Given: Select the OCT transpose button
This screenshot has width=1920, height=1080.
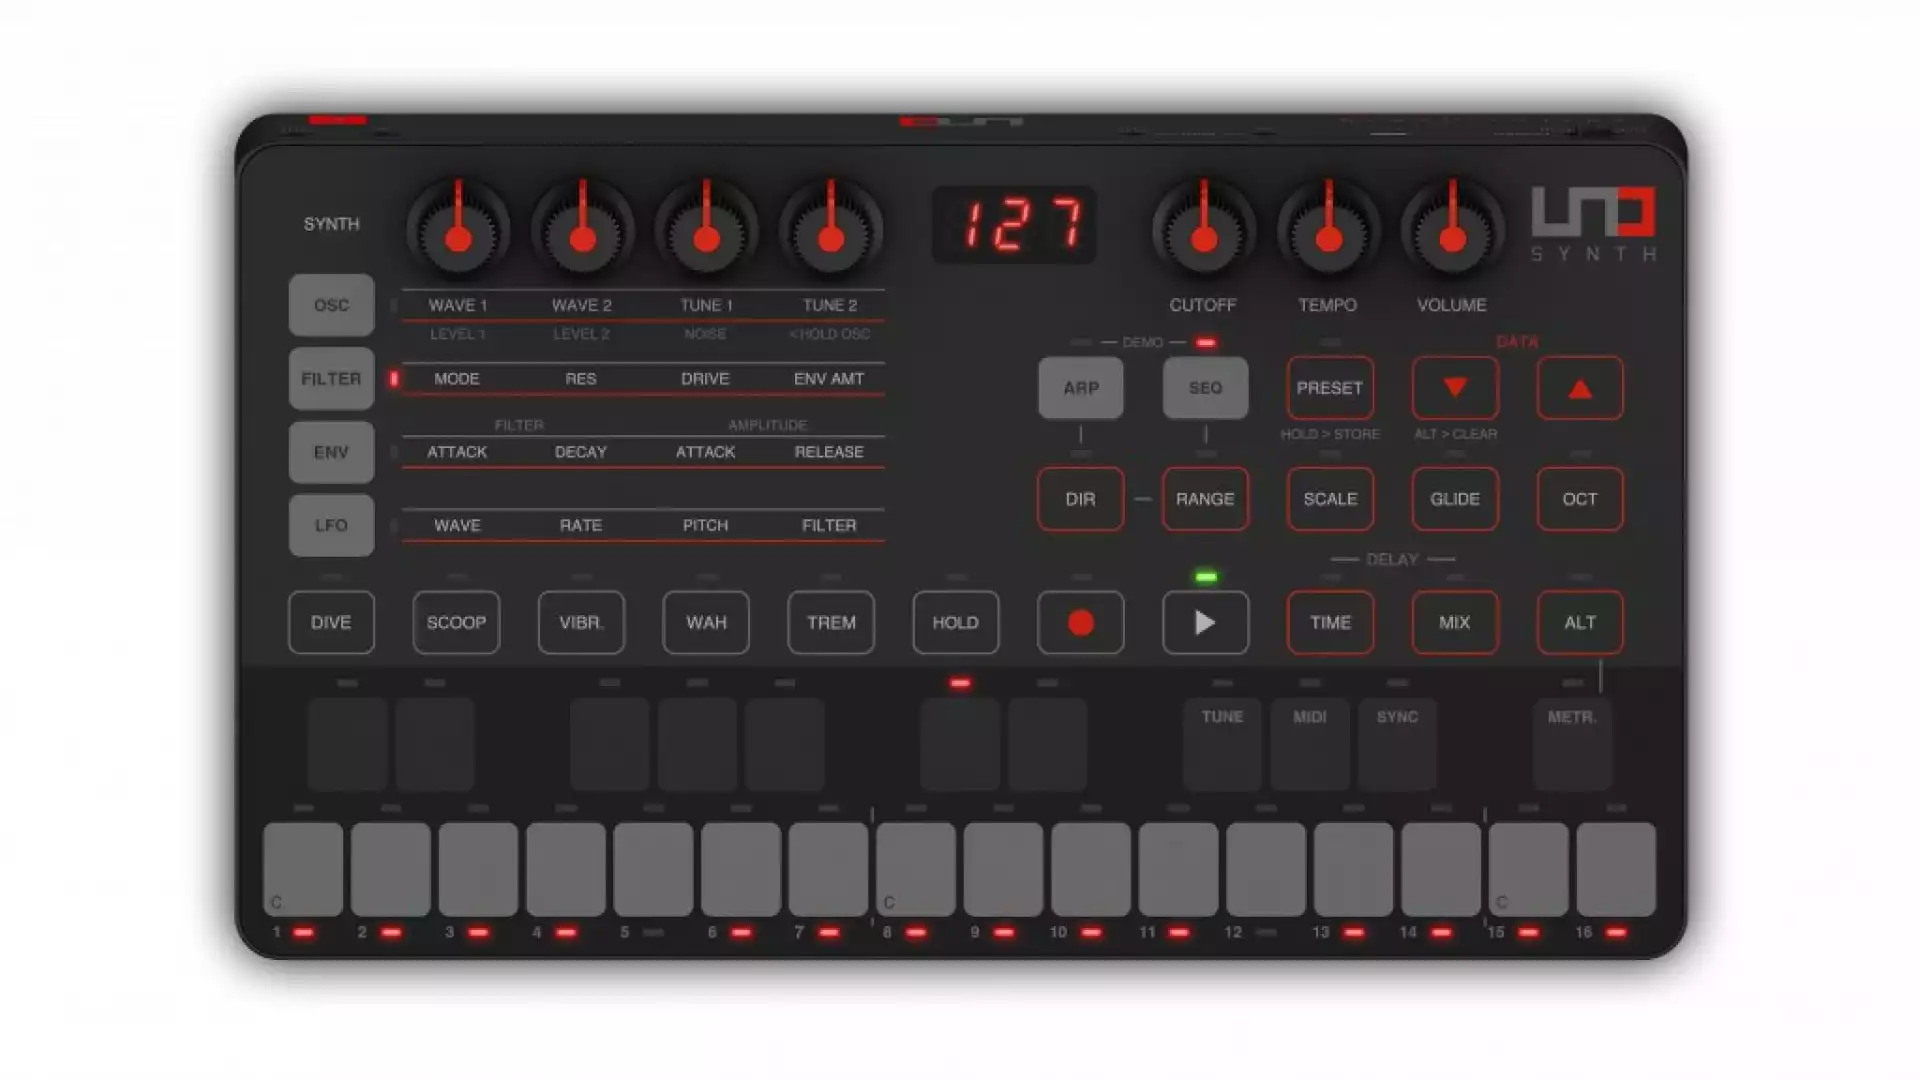Looking at the screenshot, I should tap(1580, 498).
